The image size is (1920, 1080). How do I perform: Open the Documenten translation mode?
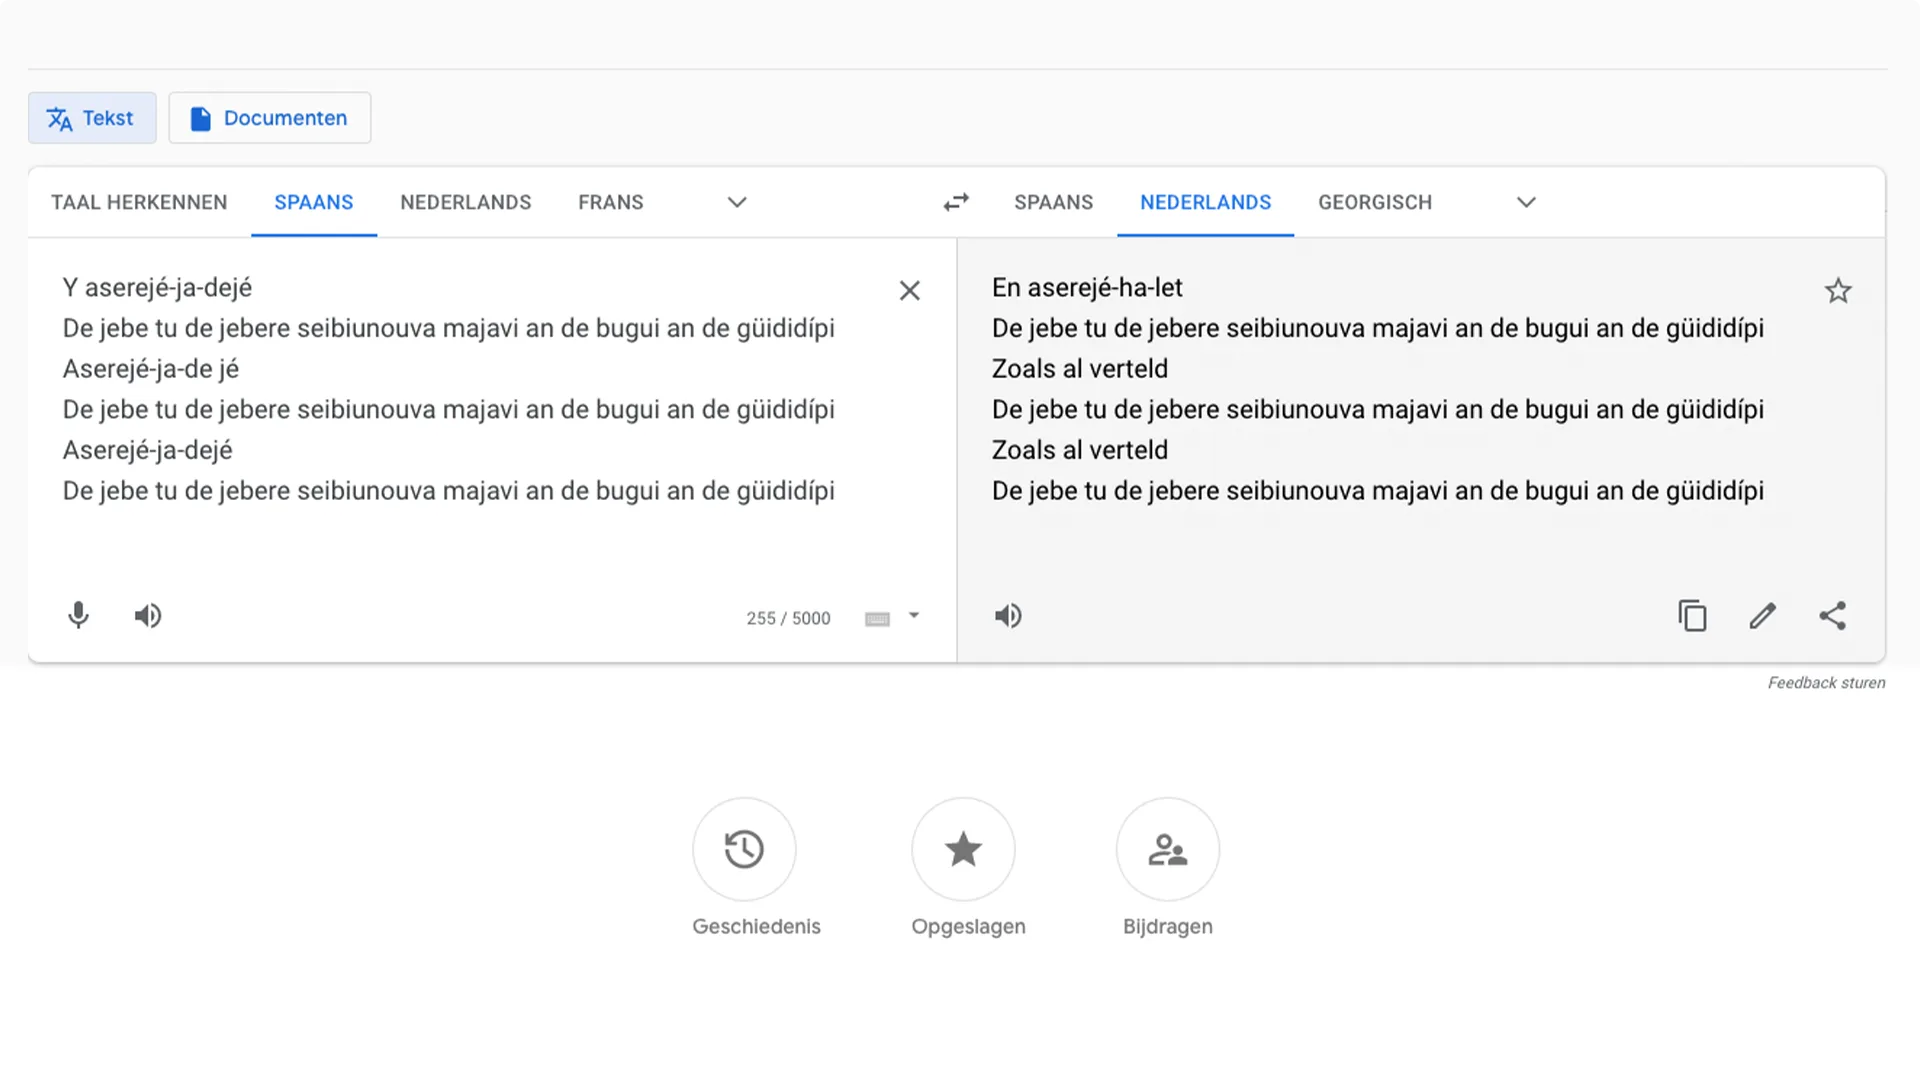point(269,118)
